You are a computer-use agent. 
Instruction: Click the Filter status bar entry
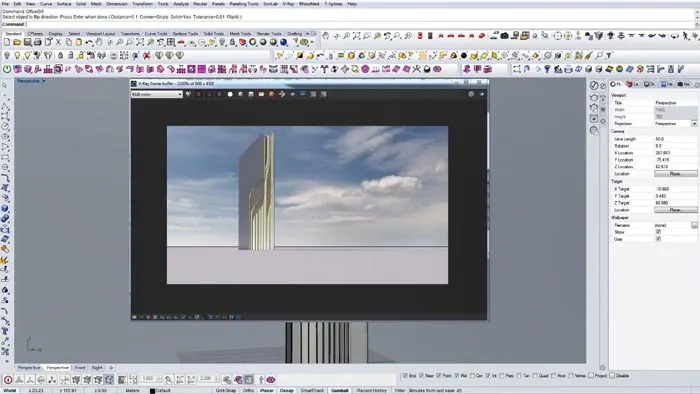(400, 390)
